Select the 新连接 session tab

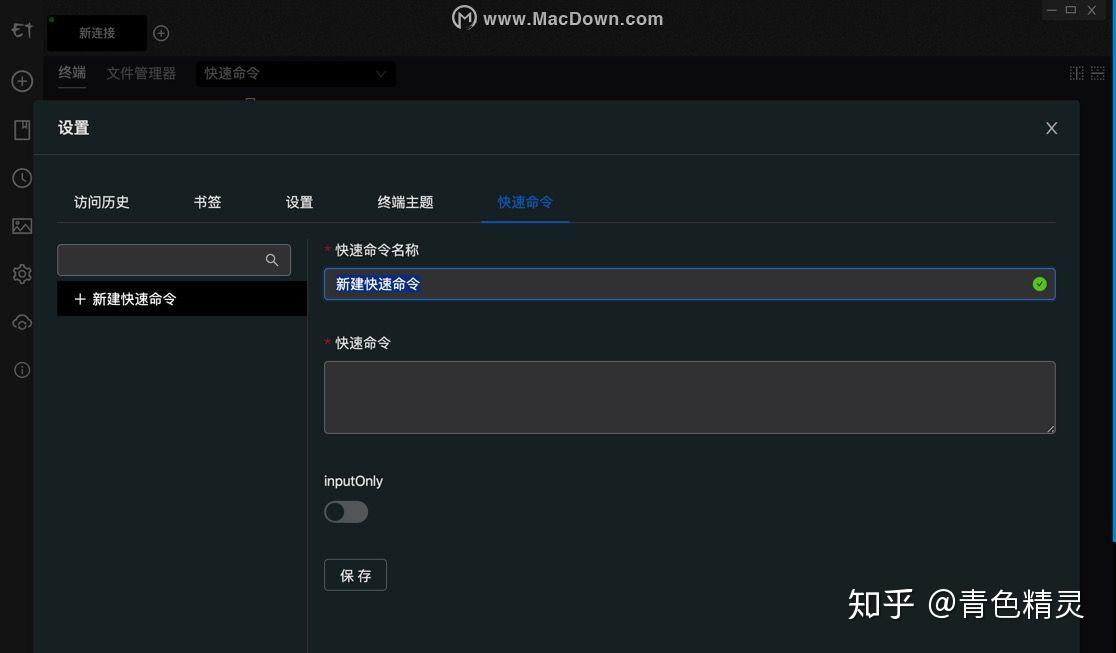[97, 33]
